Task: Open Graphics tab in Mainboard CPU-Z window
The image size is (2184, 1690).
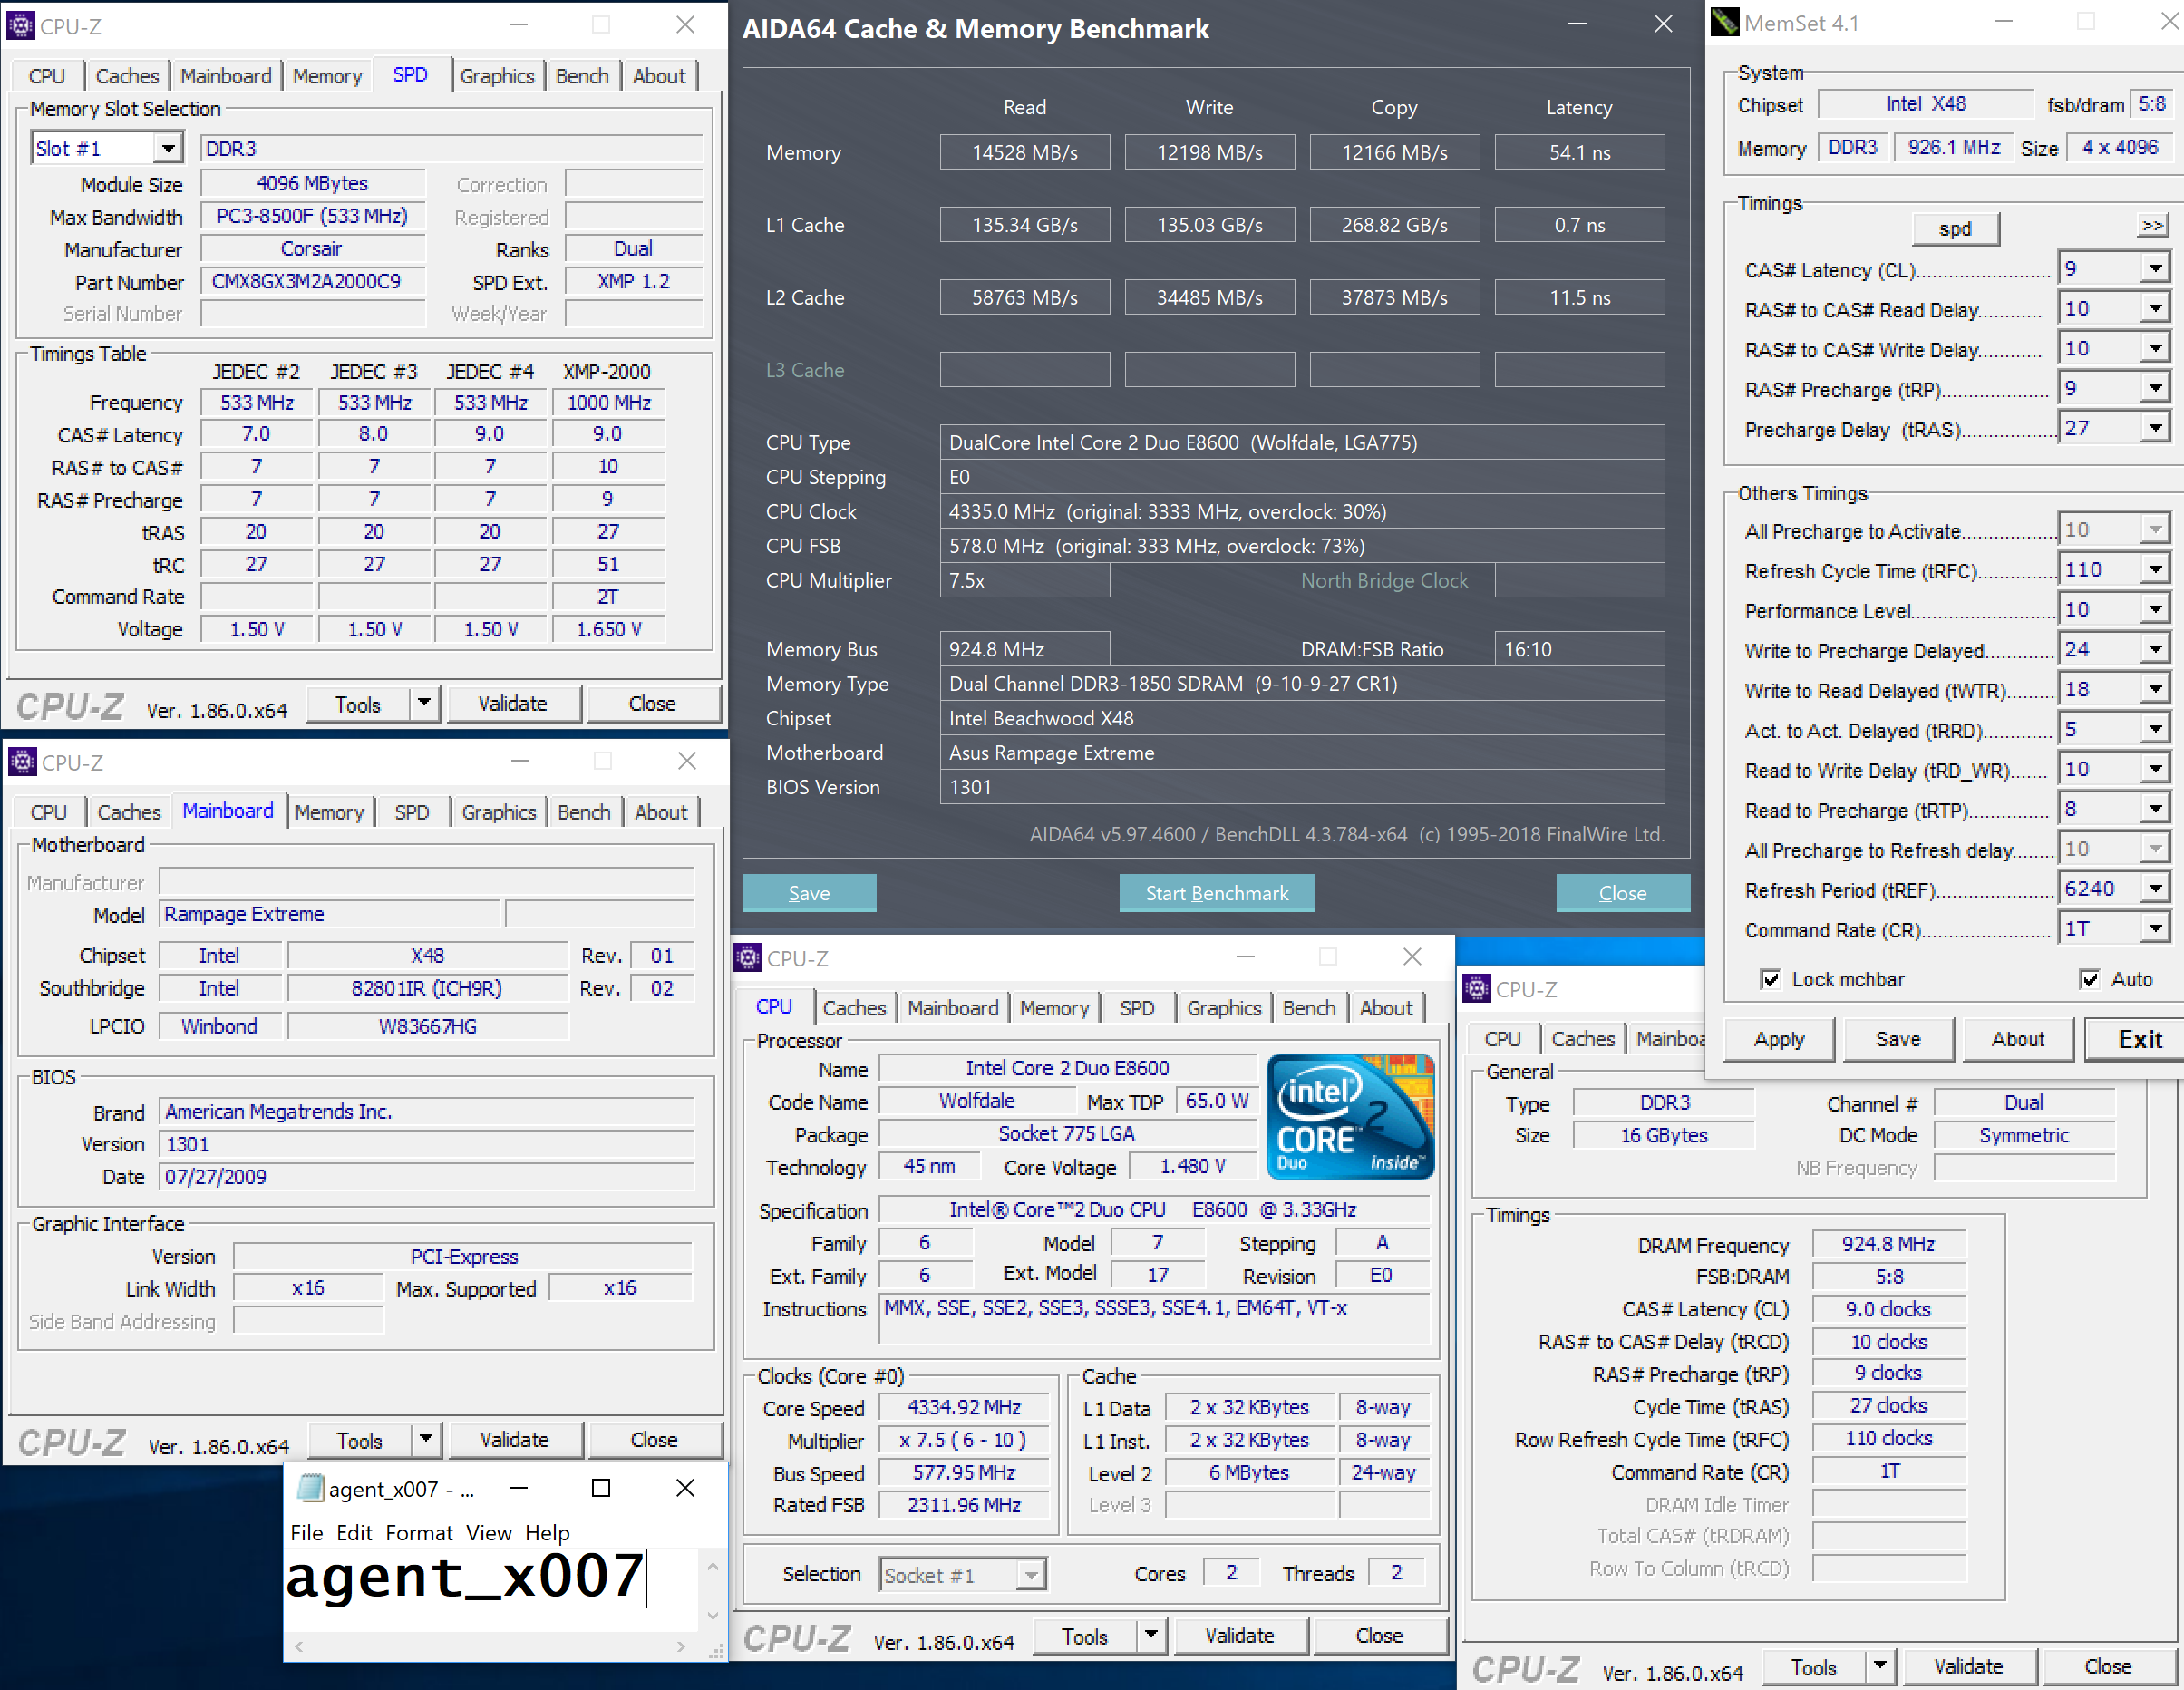Action: tap(498, 812)
